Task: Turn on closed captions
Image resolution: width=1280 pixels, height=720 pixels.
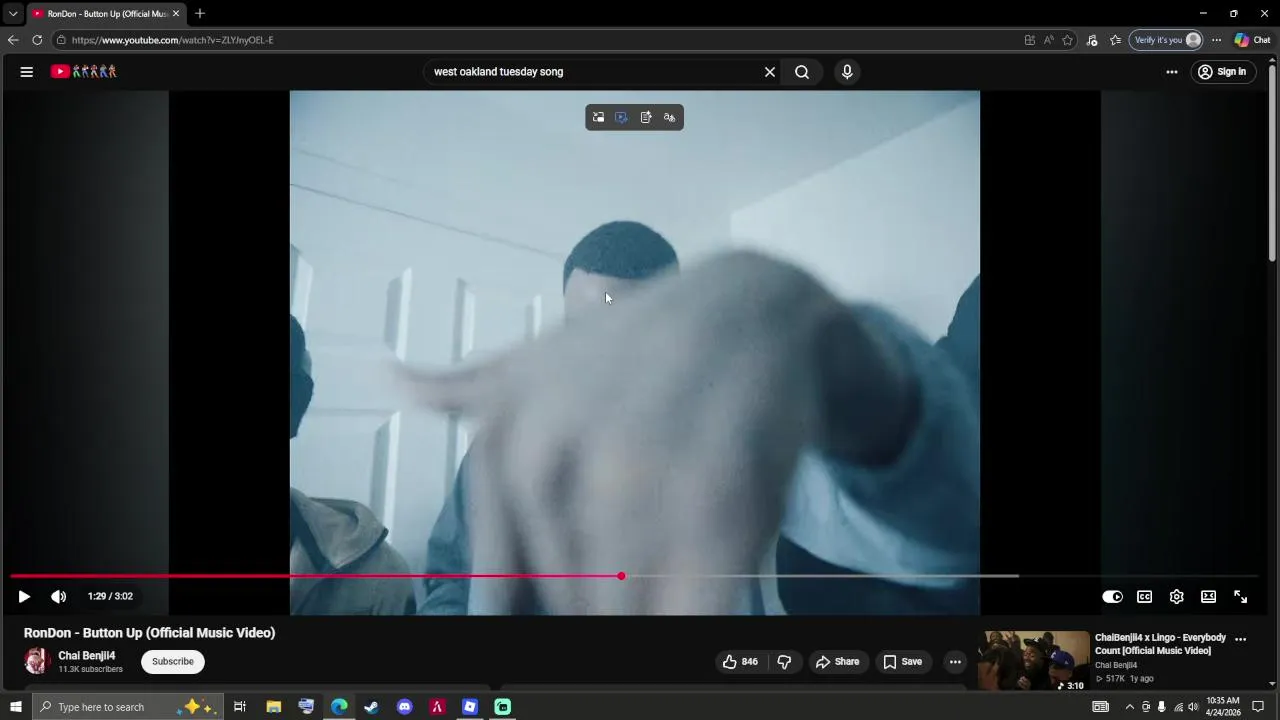Action: click(x=1144, y=596)
